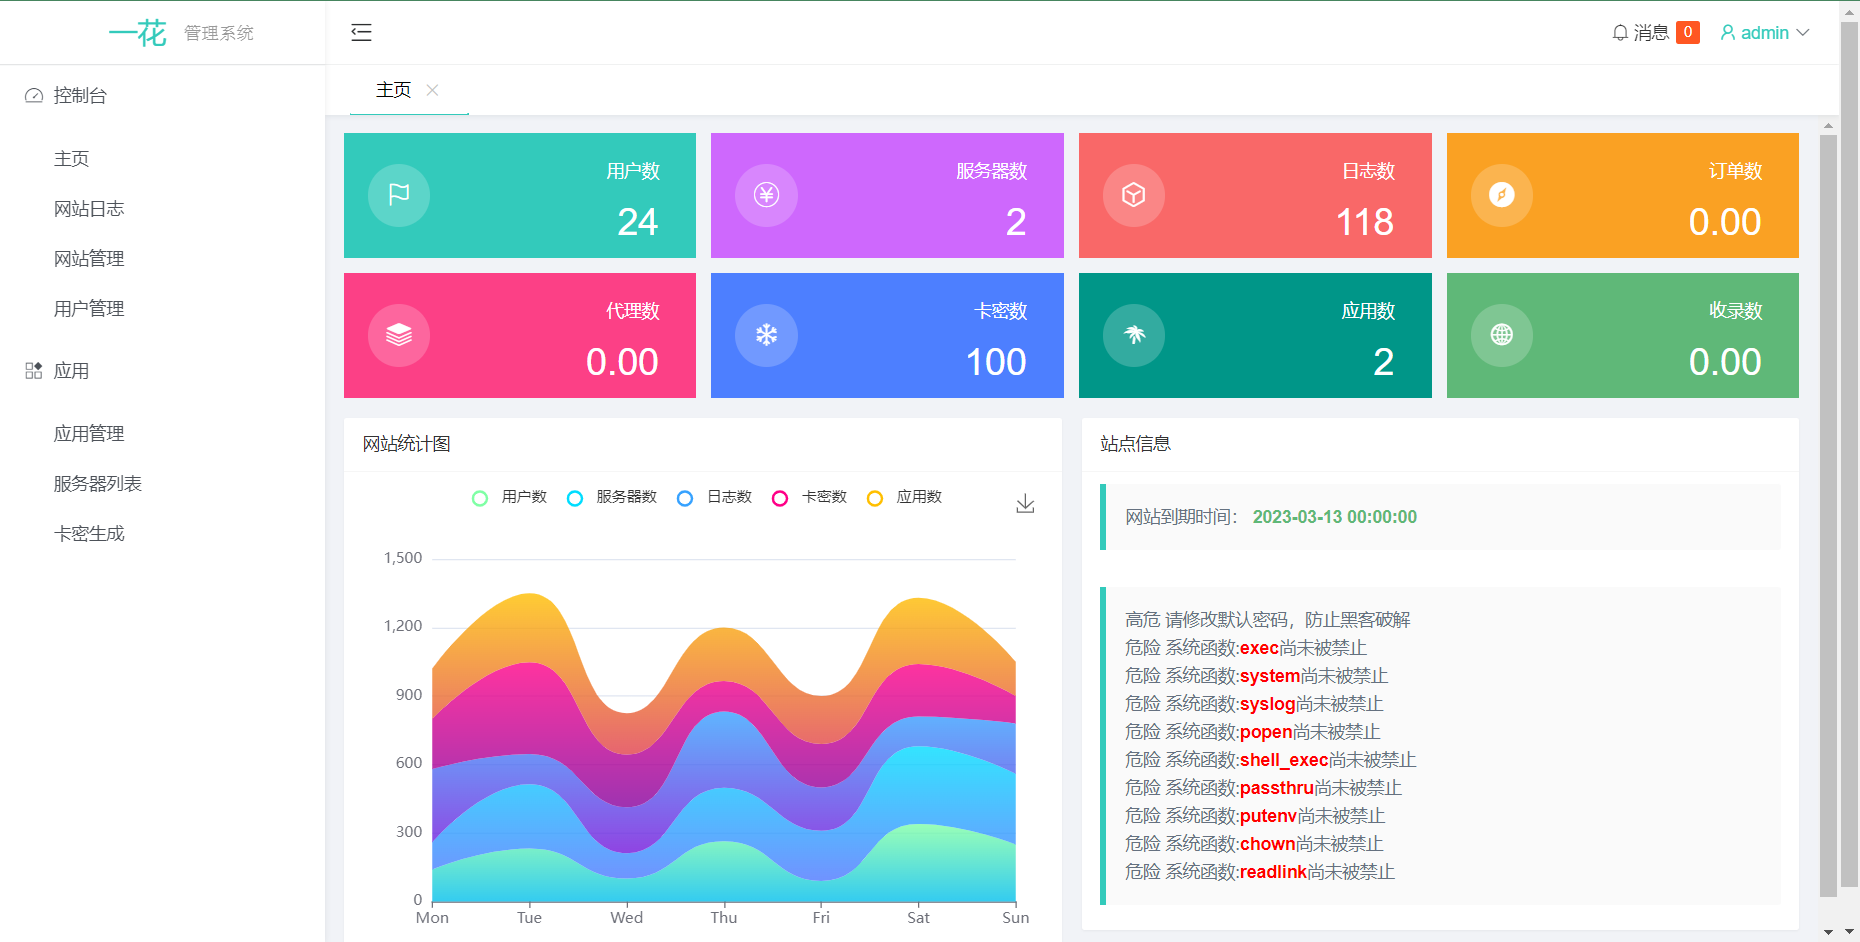Collapse the 控制台 sidebar section
Image resolution: width=1860 pixels, height=942 pixels.
(x=79, y=95)
